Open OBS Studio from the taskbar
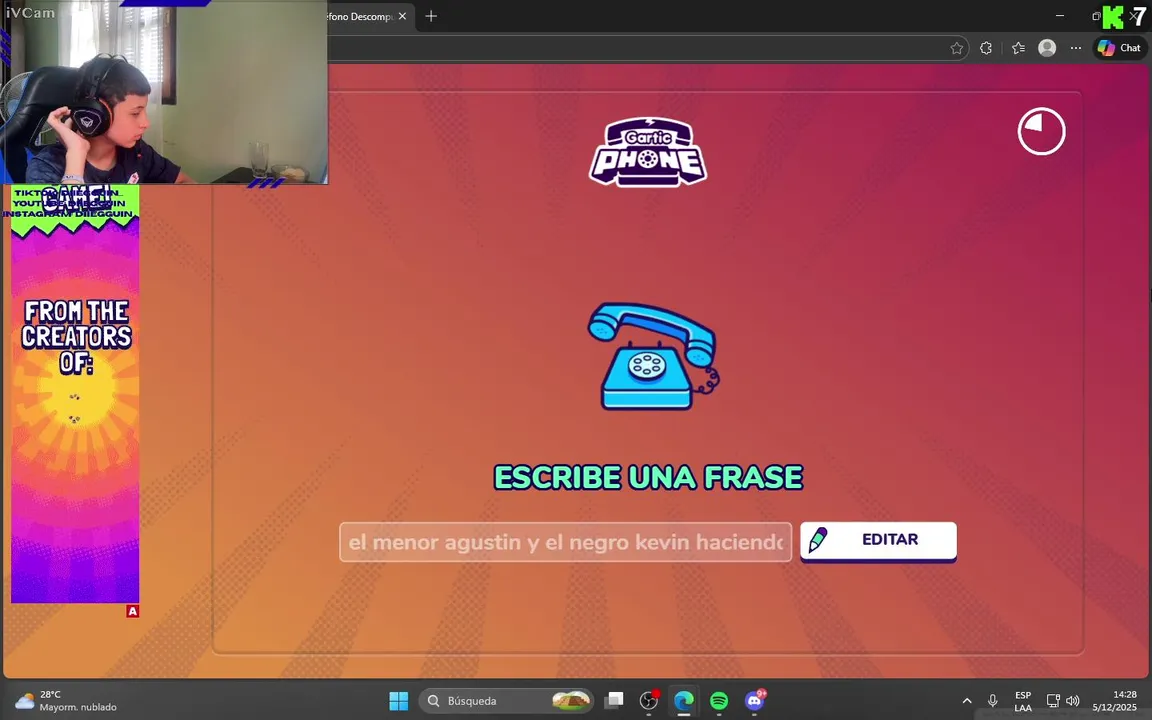The height and width of the screenshot is (720, 1152). (649, 701)
